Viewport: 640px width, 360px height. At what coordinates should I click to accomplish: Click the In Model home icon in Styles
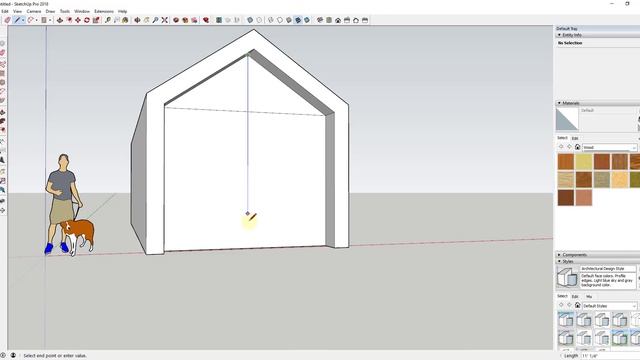577,305
